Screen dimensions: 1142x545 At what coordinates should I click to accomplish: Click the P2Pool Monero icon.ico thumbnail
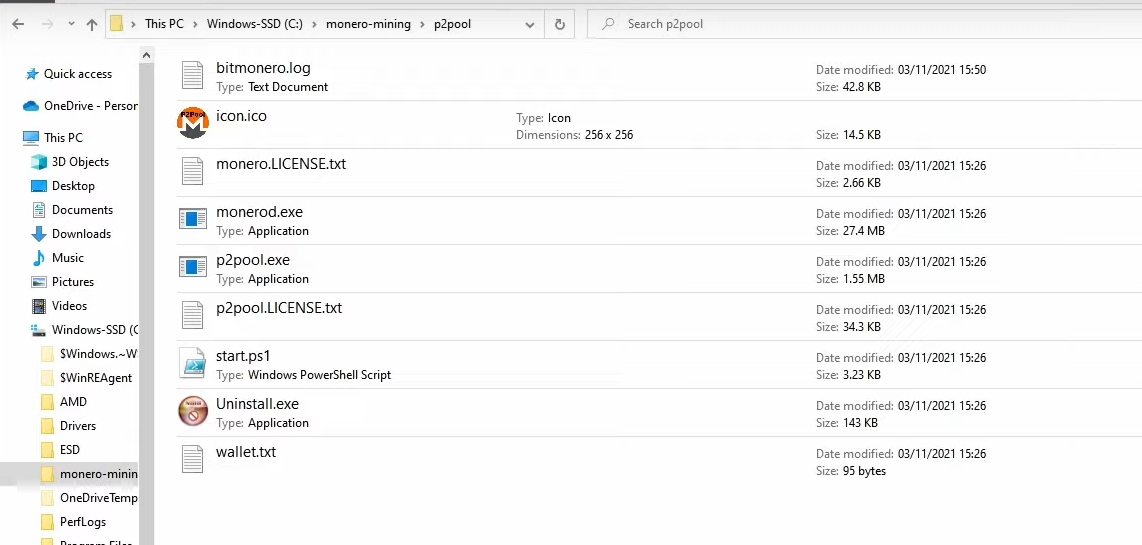click(x=193, y=124)
